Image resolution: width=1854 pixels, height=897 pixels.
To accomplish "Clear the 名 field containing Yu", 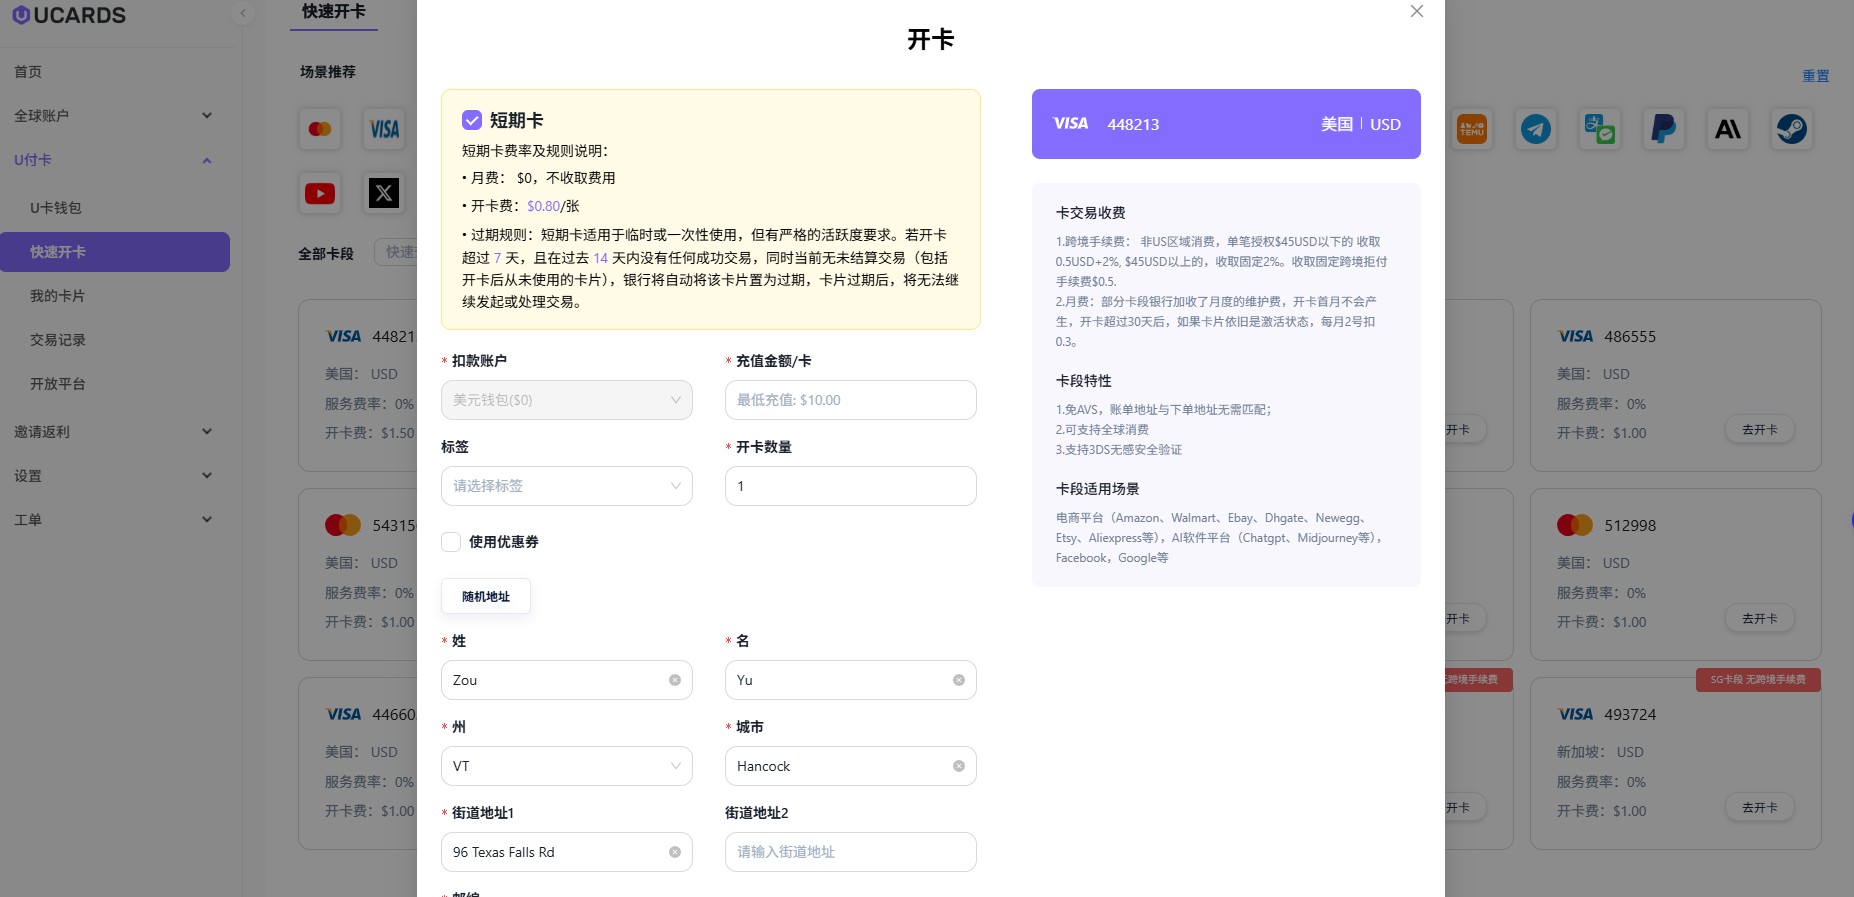I will [x=959, y=680].
